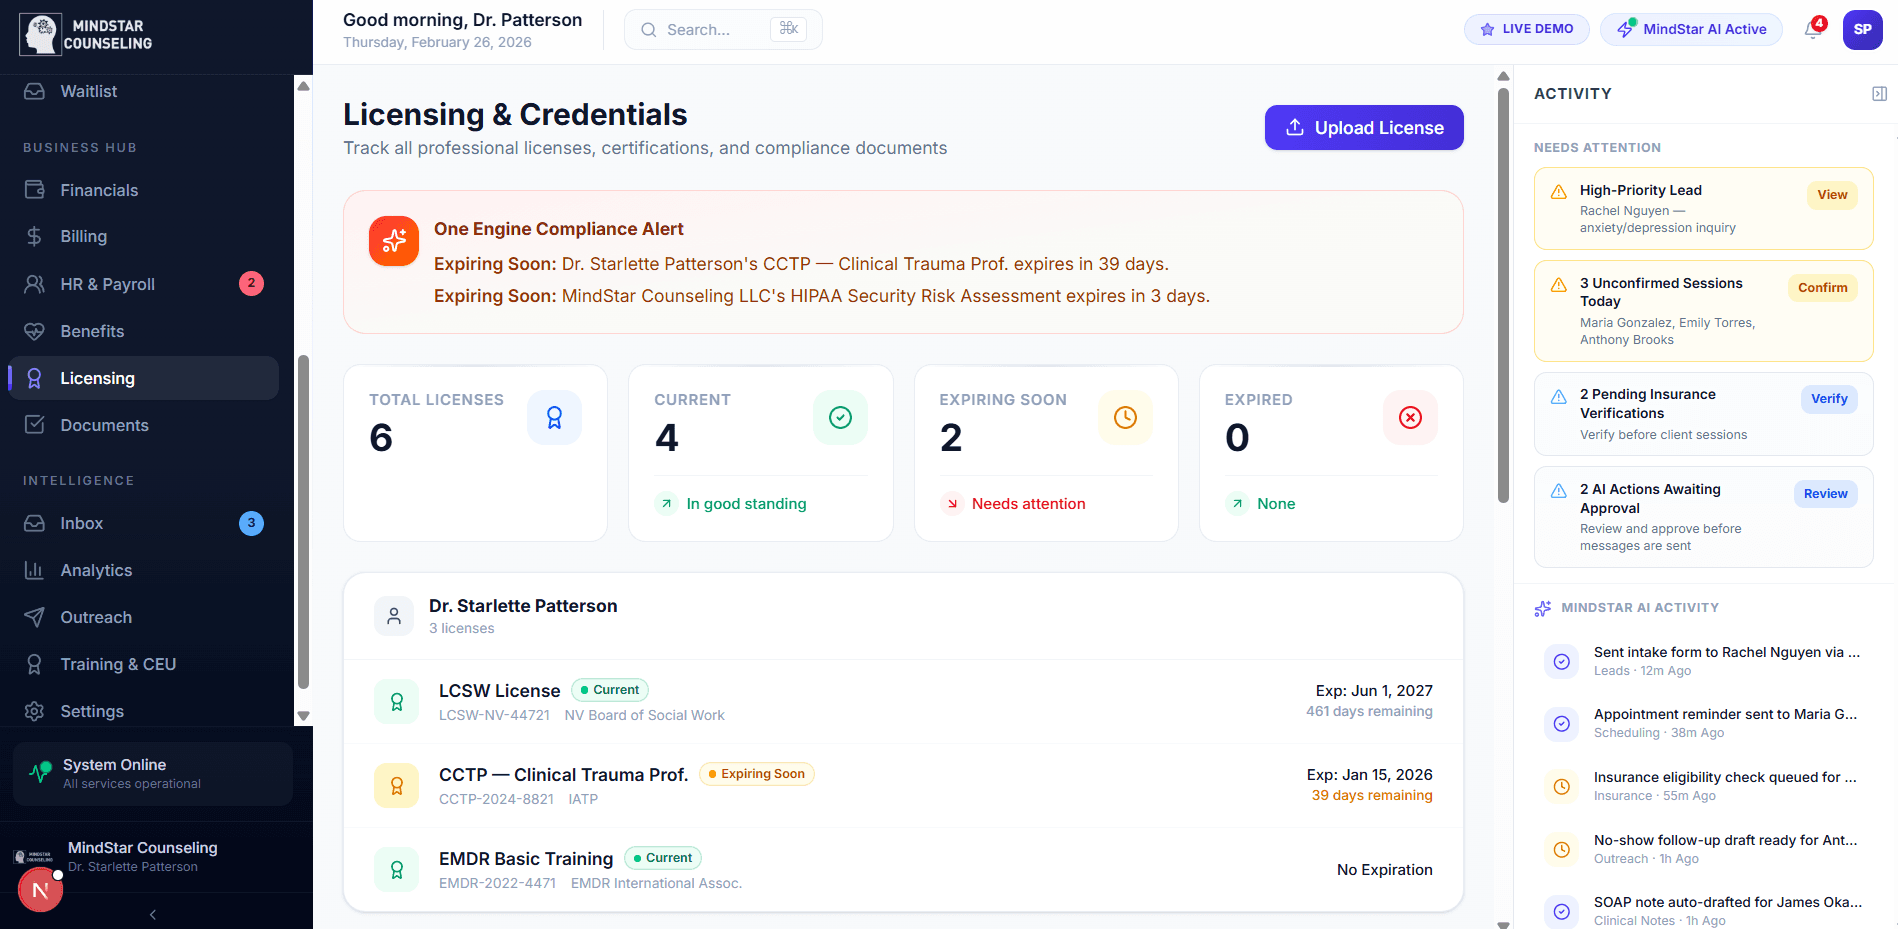
Task: Open the SP profile avatar menu
Action: (x=1863, y=29)
